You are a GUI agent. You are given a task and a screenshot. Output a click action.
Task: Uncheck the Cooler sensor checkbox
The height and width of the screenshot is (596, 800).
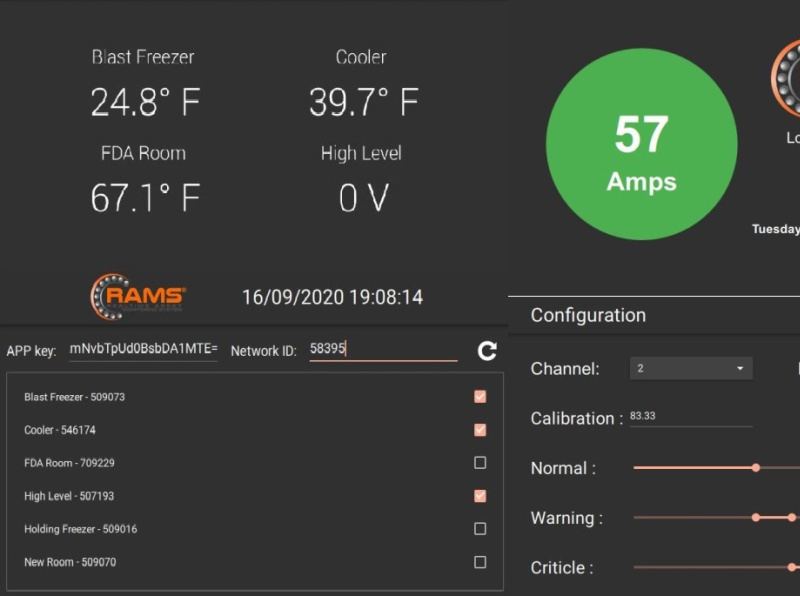pos(479,429)
